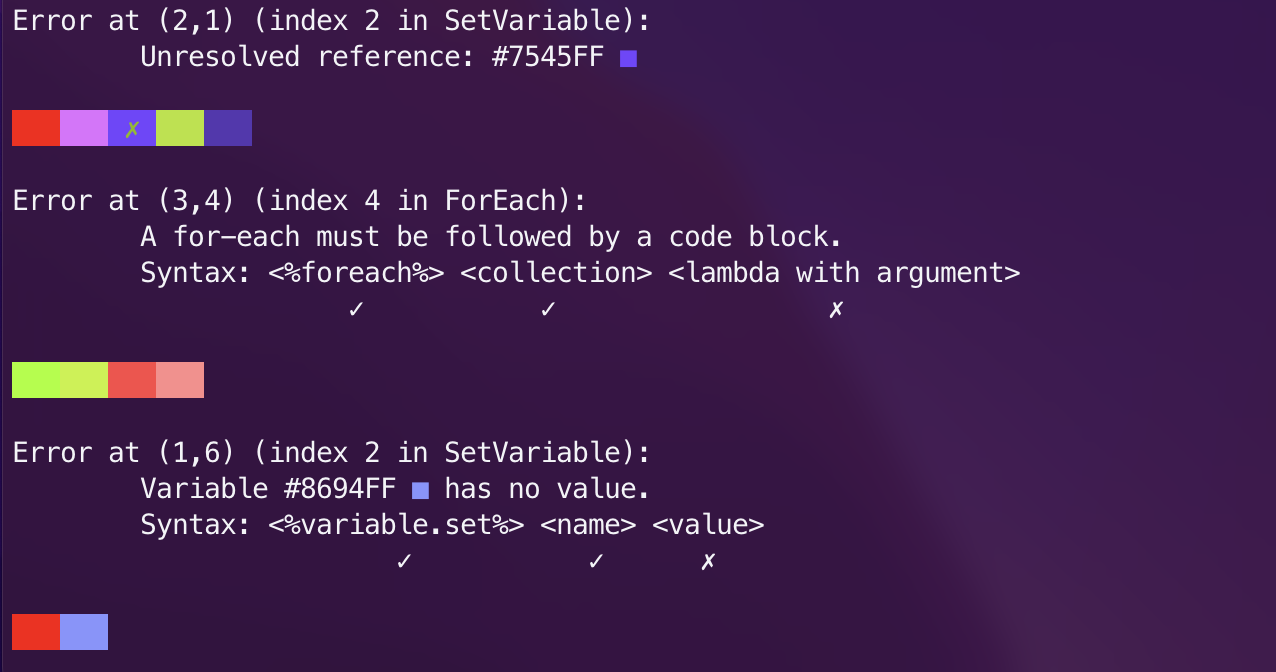Select the periwinkle blue swatch beside red
This screenshot has width=1276, height=672.
point(84,632)
